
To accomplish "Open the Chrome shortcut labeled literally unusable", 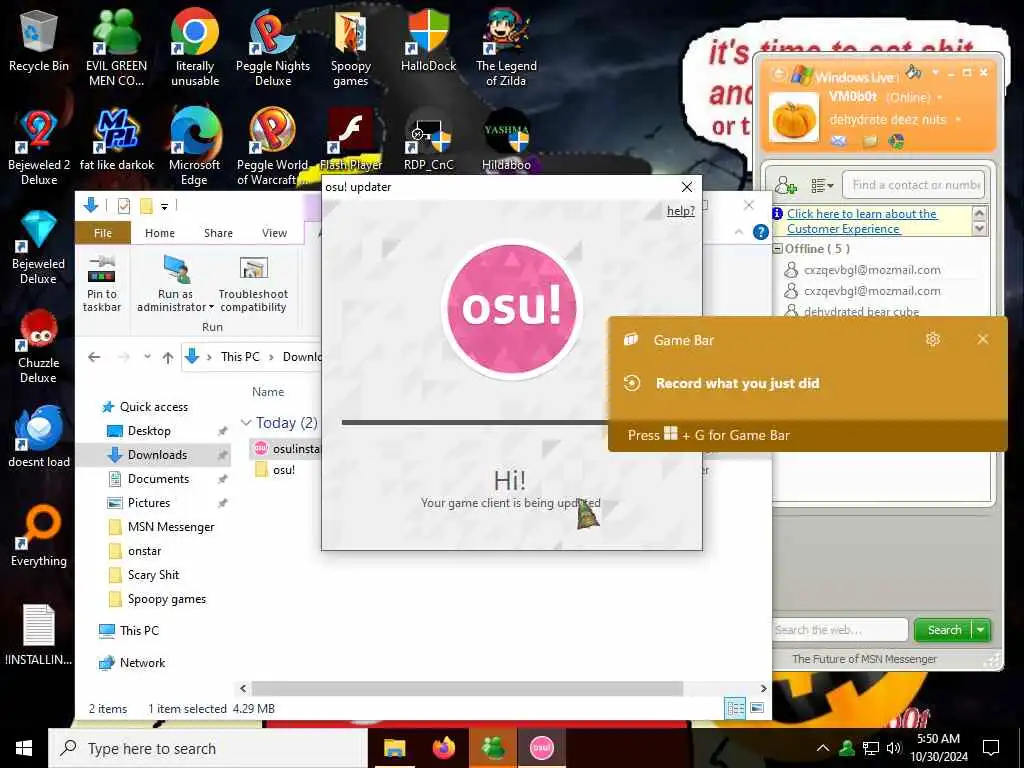I will pyautogui.click(x=195, y=48).
